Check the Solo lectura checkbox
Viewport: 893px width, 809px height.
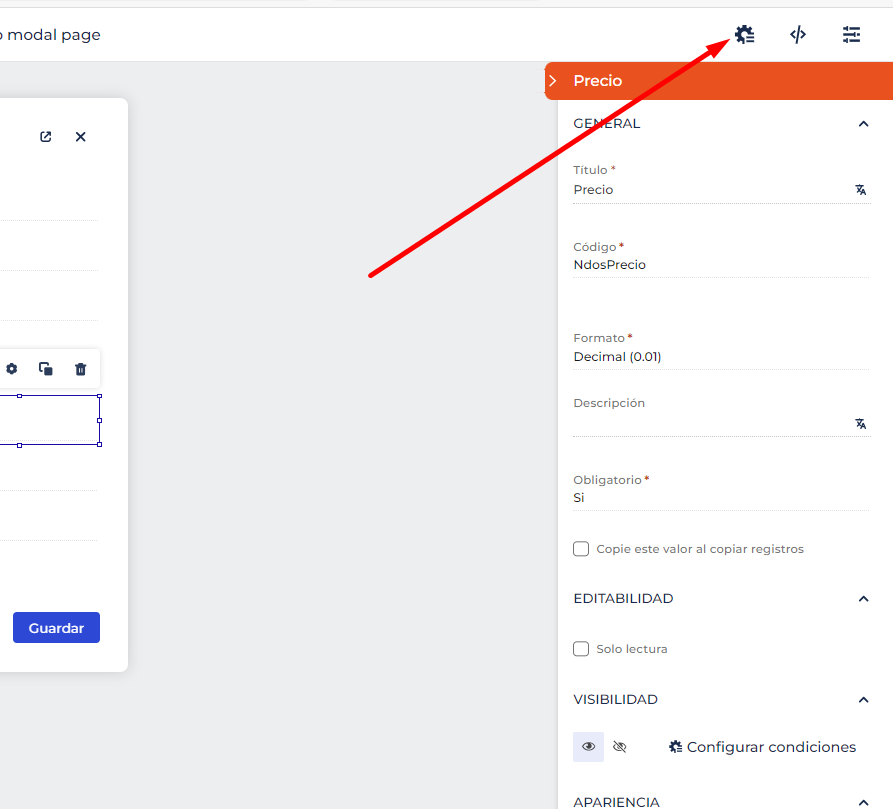pyautogui.click(x=581, y=649)
